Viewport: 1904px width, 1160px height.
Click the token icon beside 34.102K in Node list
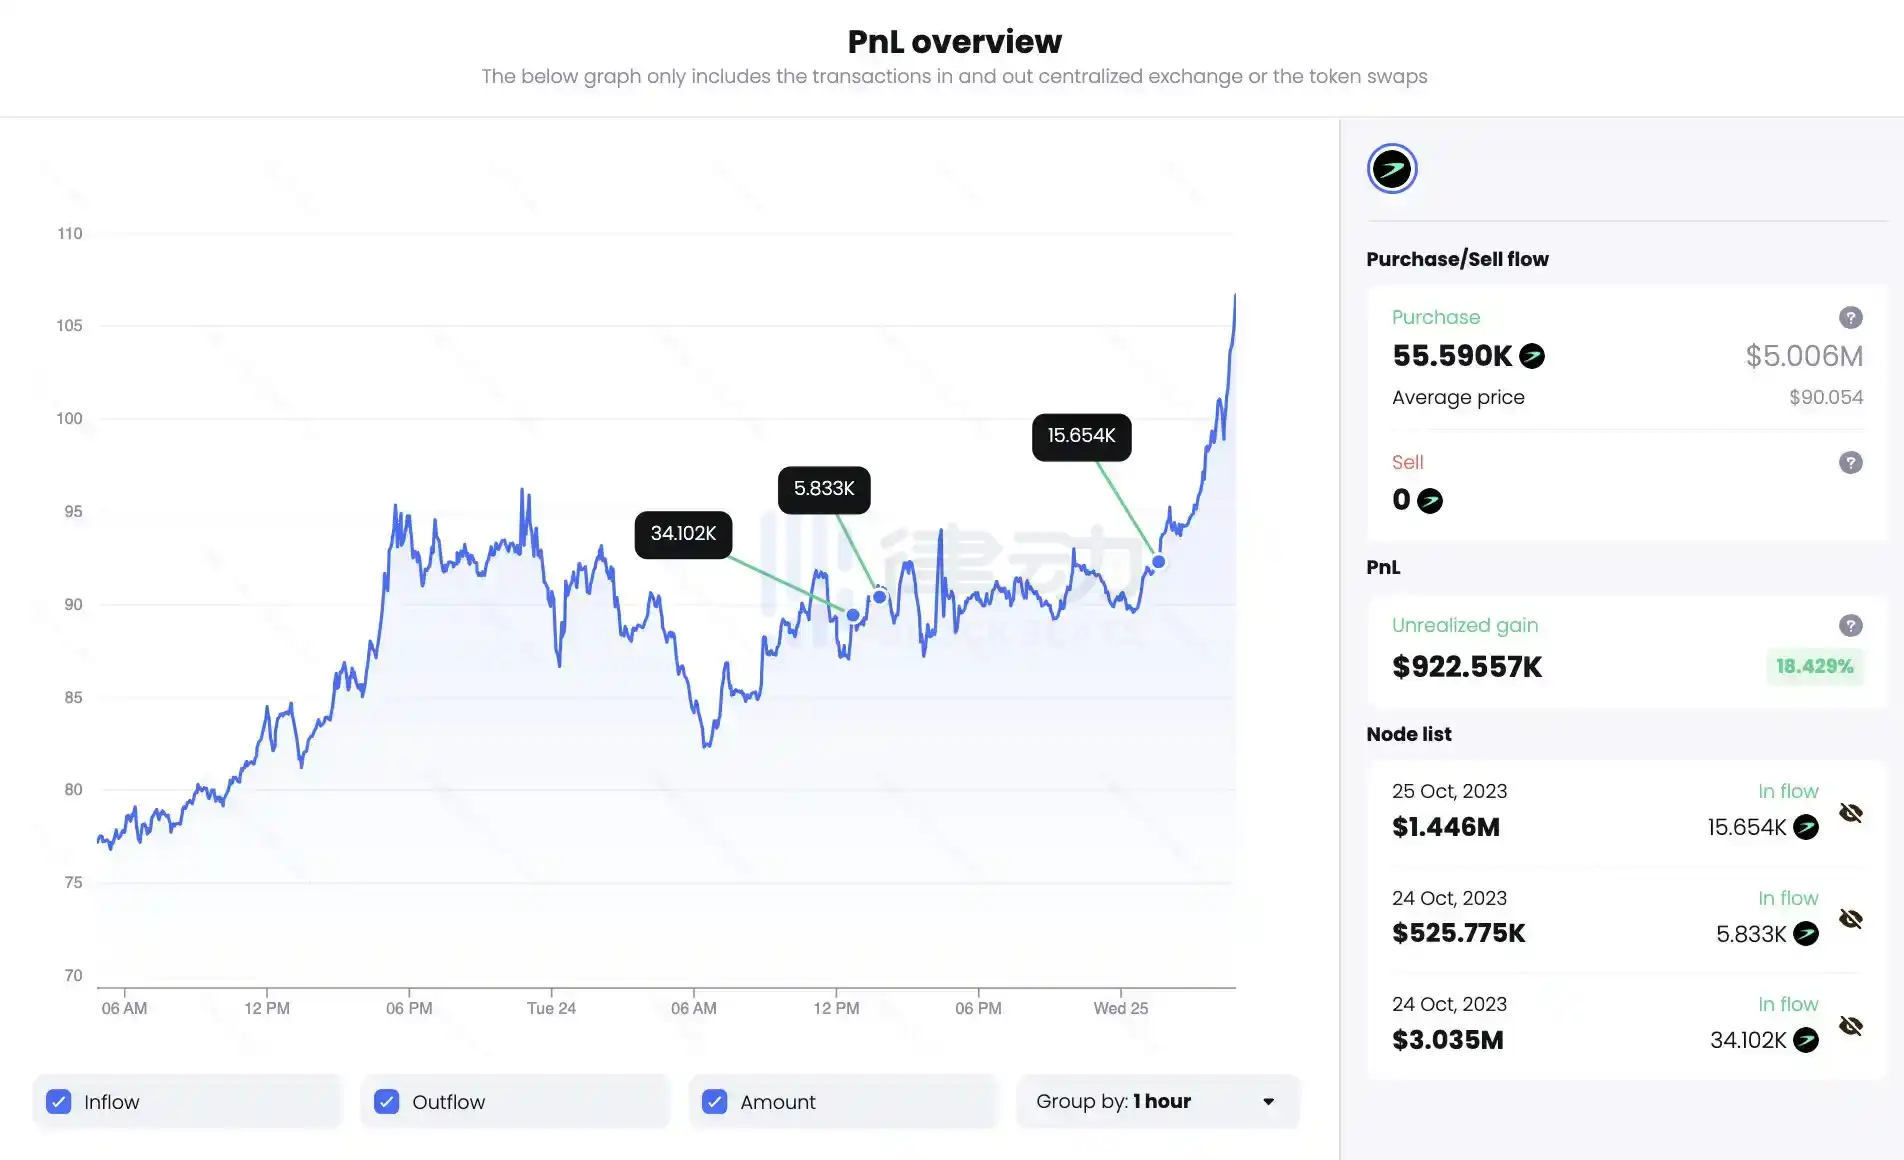[1805, 1040]
